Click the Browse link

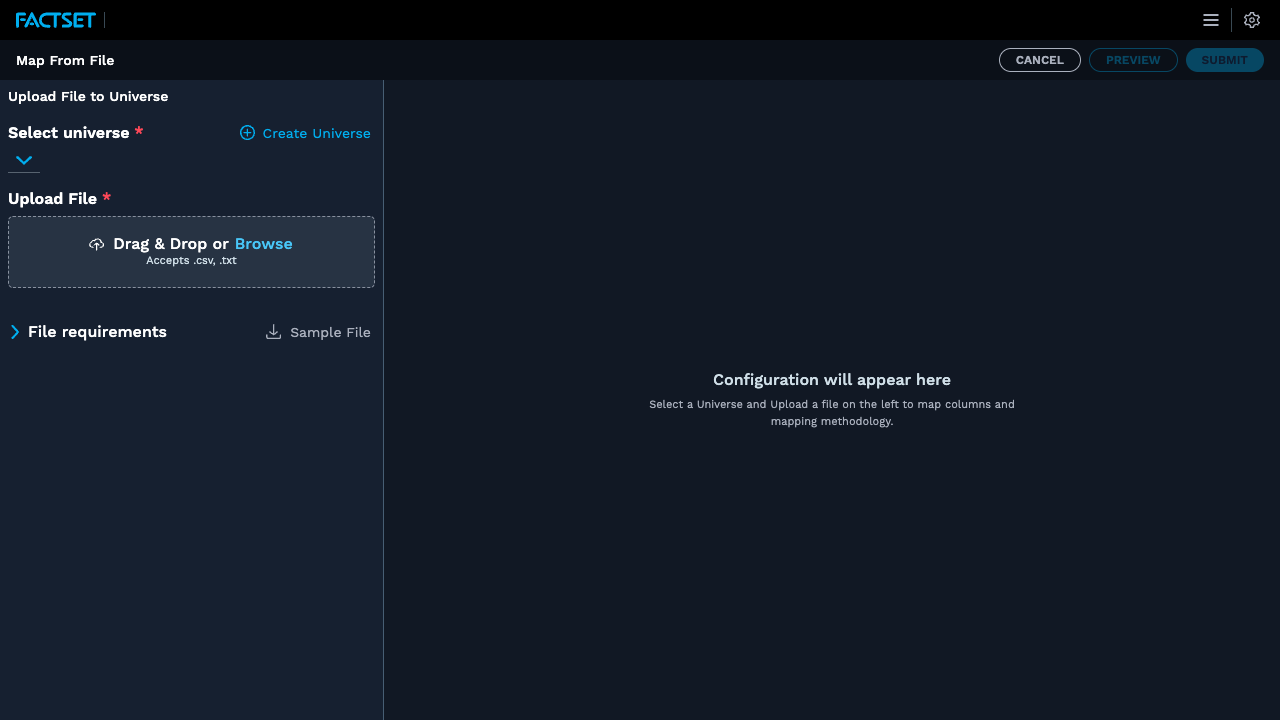click(x=264, y=244)
